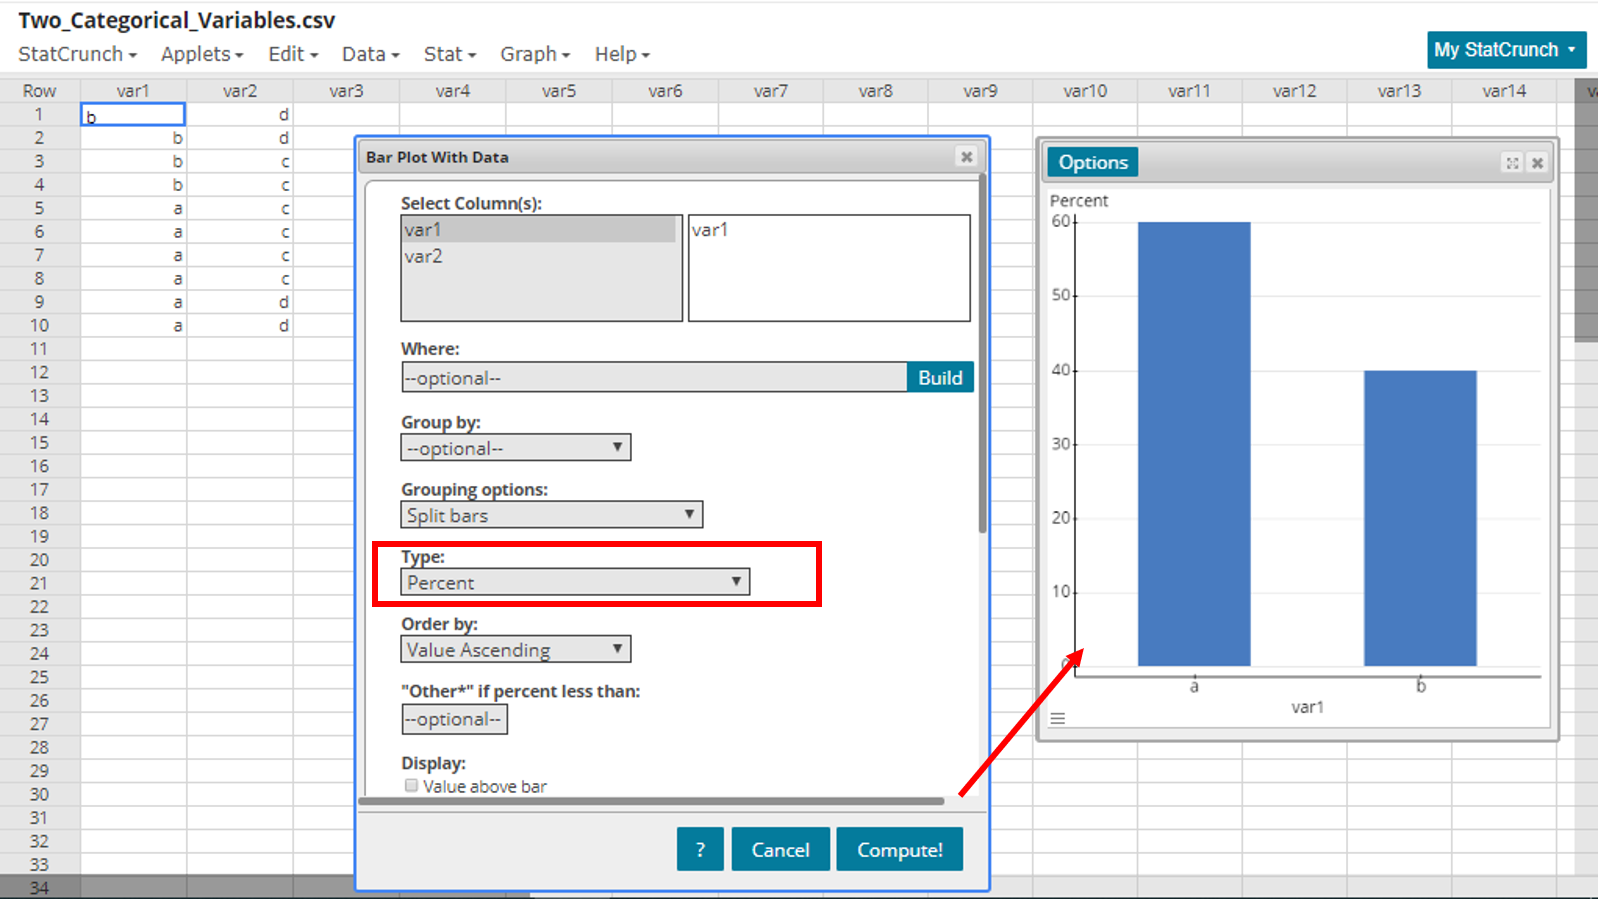Click the Options button in plot window
This screenshot has width=1598, height=899.
(1092, 163)
